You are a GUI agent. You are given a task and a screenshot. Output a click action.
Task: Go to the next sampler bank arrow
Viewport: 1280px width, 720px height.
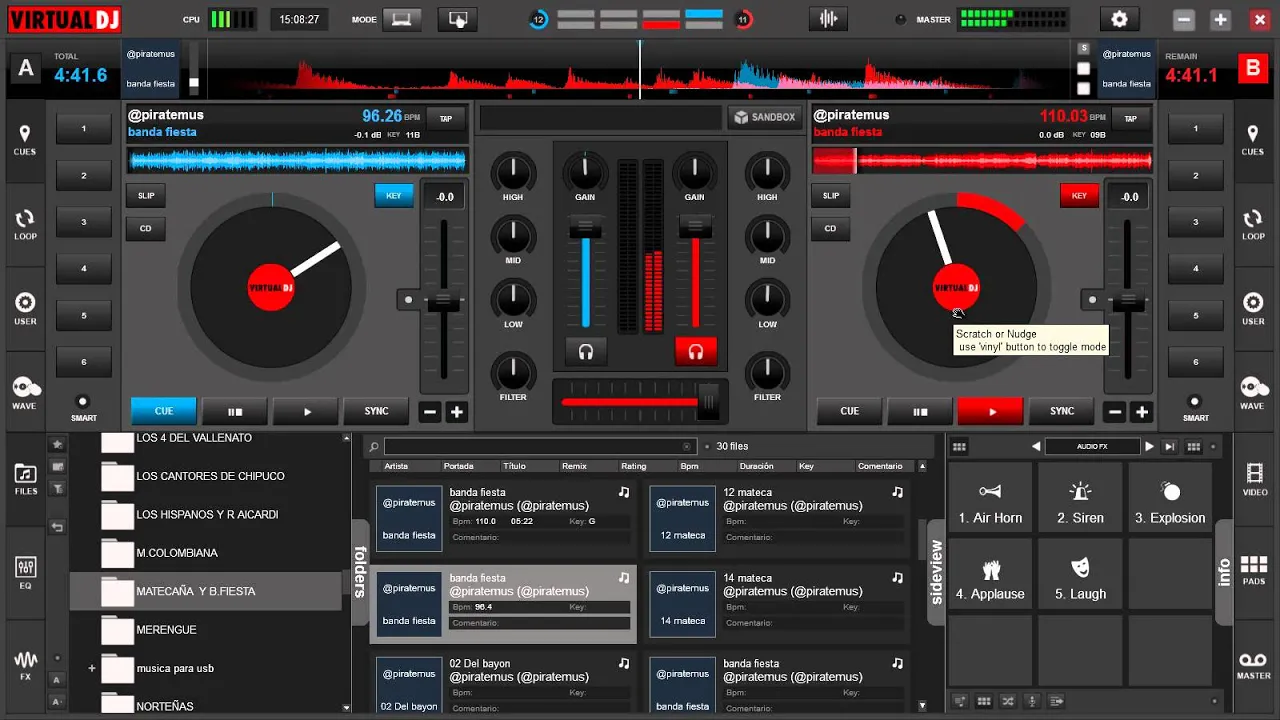[1149, 447]
